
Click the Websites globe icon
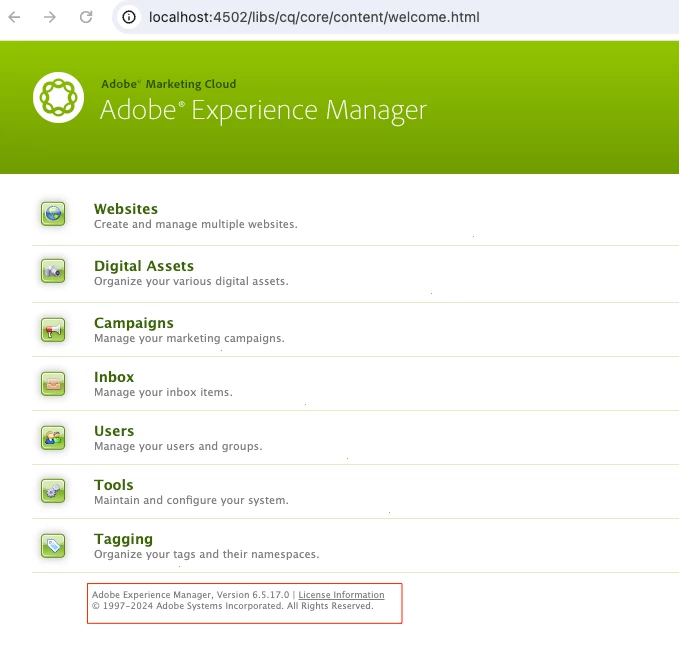(53, 214)
